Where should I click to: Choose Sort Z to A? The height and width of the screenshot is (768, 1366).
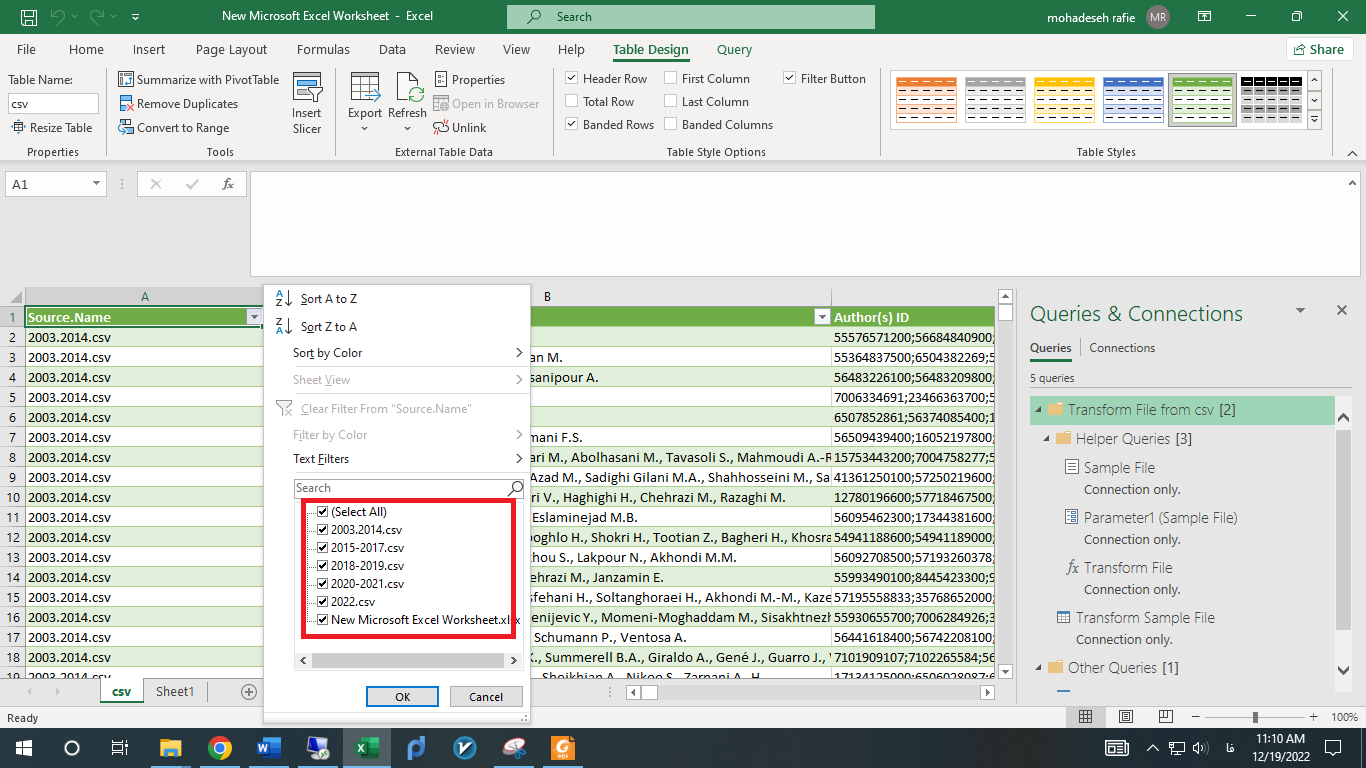328,327
